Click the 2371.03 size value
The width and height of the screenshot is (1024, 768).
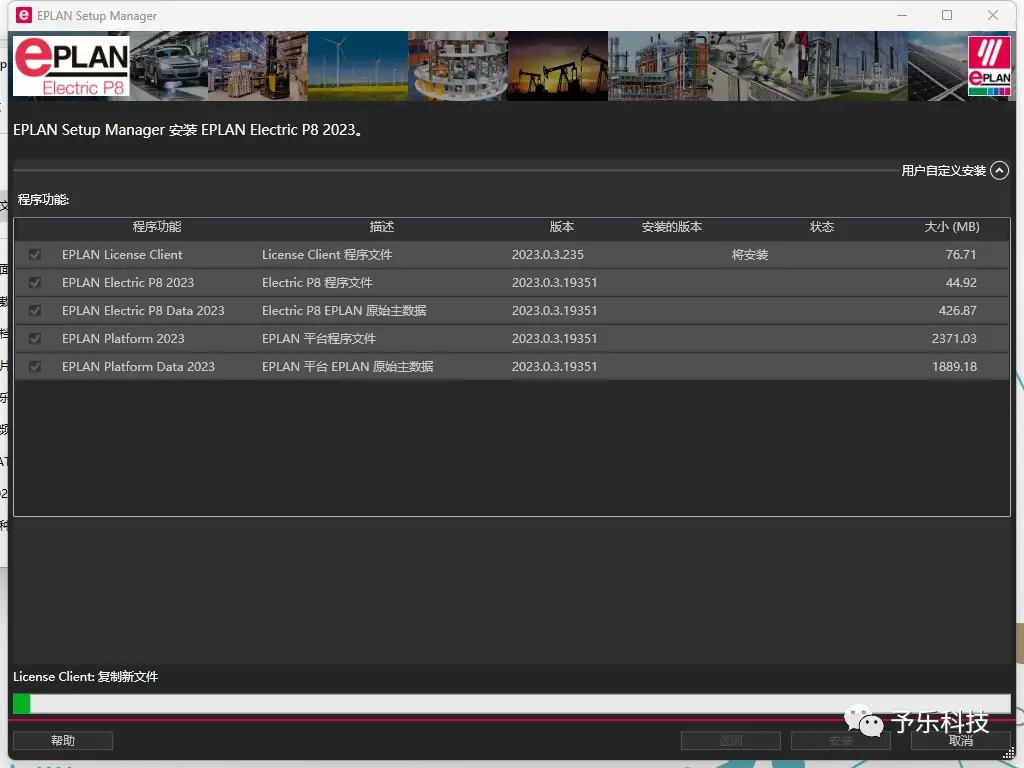pos(954,339)
